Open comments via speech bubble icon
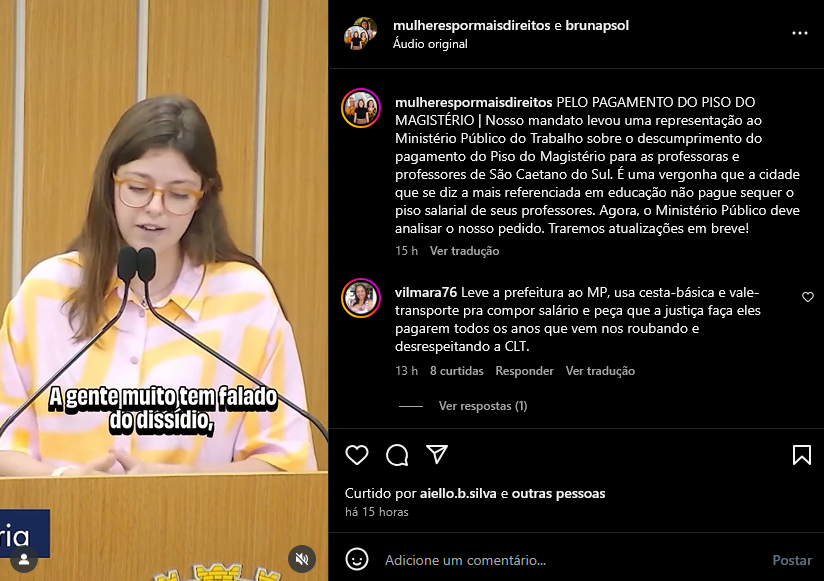This screenshot has width=824, height=581. pos(397,455)
